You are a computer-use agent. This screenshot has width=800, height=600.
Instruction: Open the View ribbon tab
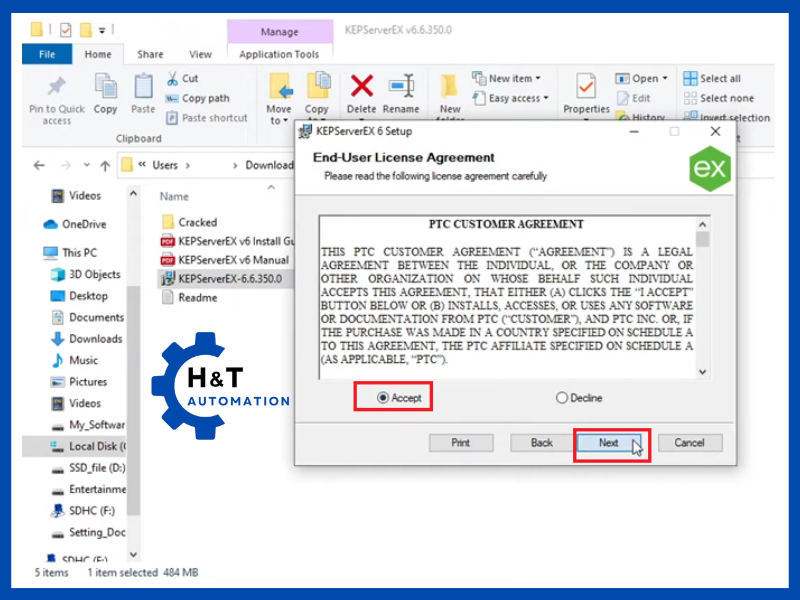tap(200, 54)
